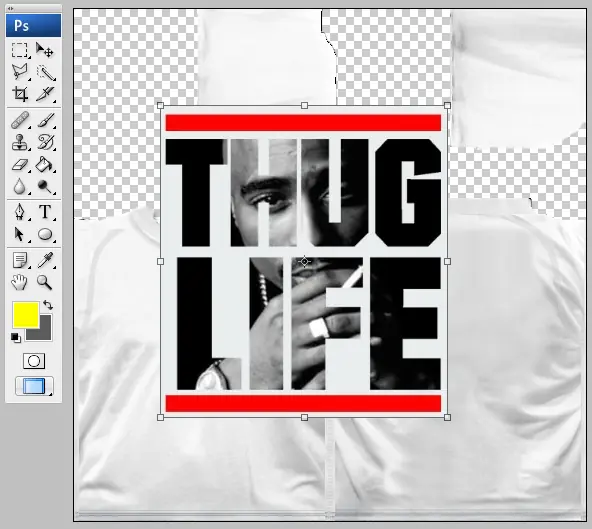
Task: Pick the Horizontal Type tool
Action: point(45,211)
